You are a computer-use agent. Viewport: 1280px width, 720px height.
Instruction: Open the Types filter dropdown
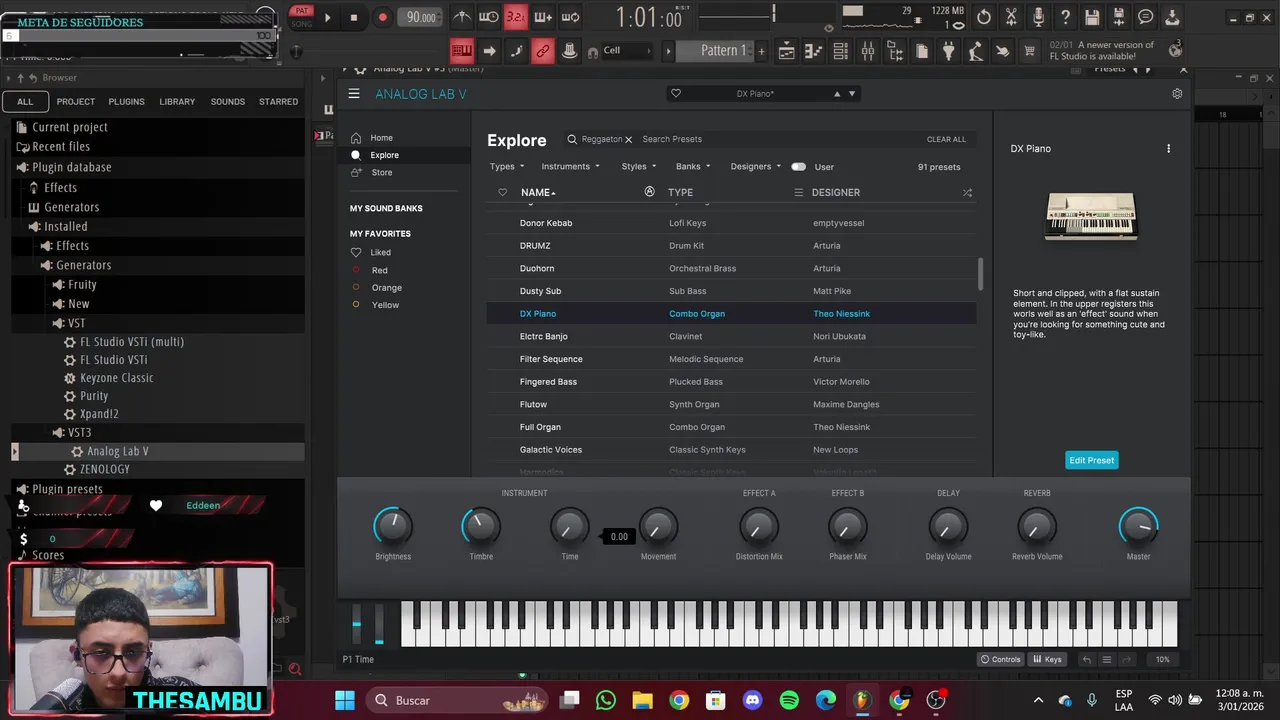507,167
